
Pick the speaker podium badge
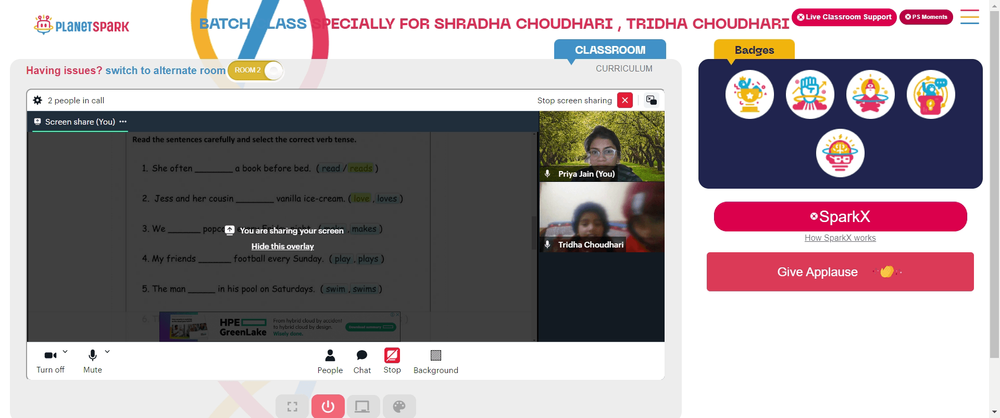coord(931,94)
